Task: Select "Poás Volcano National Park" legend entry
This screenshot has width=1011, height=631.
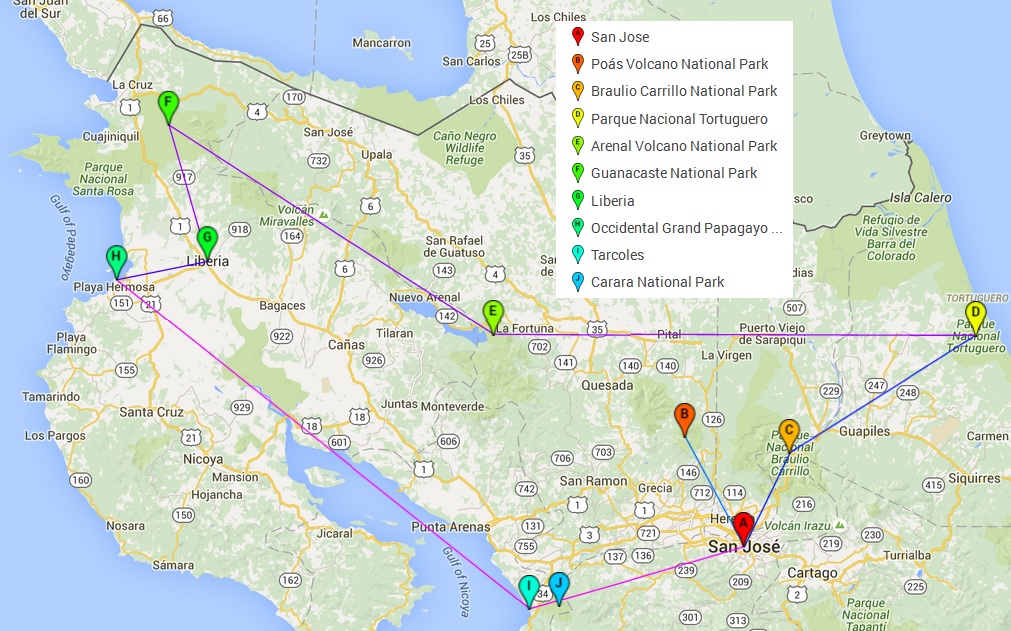Action: [x=680, y=64]
